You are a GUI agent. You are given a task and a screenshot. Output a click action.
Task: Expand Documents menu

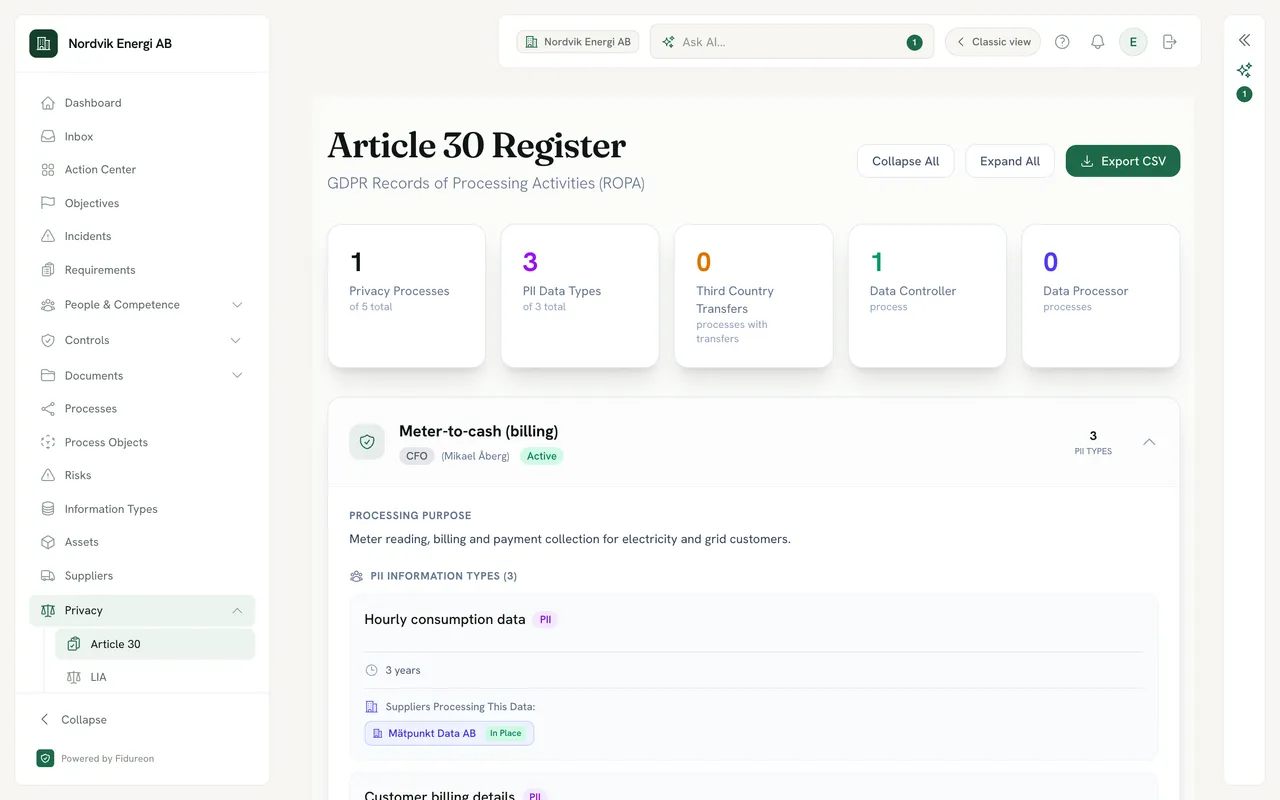142,376
